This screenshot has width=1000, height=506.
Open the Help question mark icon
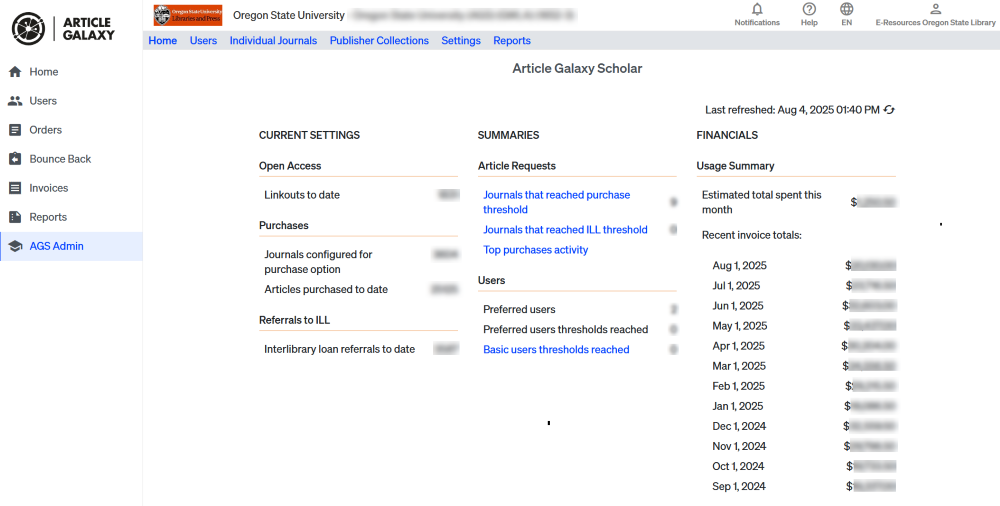pyautogui.click(x=809, y=9)
